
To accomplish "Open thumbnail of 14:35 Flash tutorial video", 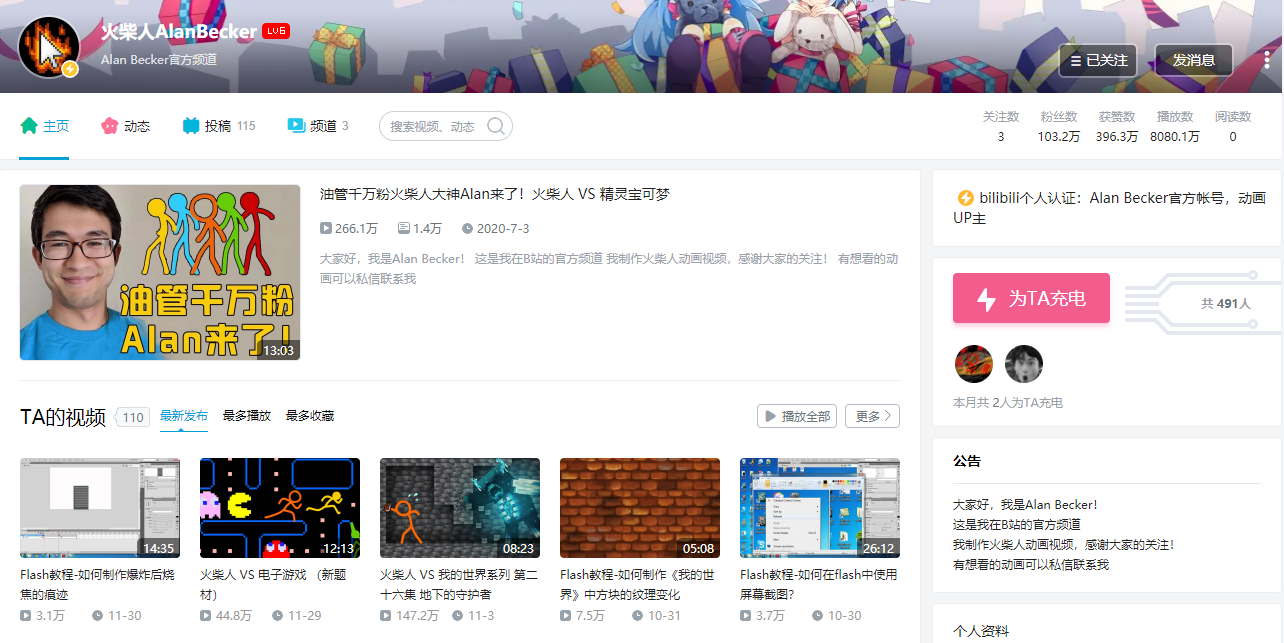I will tap(100, 508).
